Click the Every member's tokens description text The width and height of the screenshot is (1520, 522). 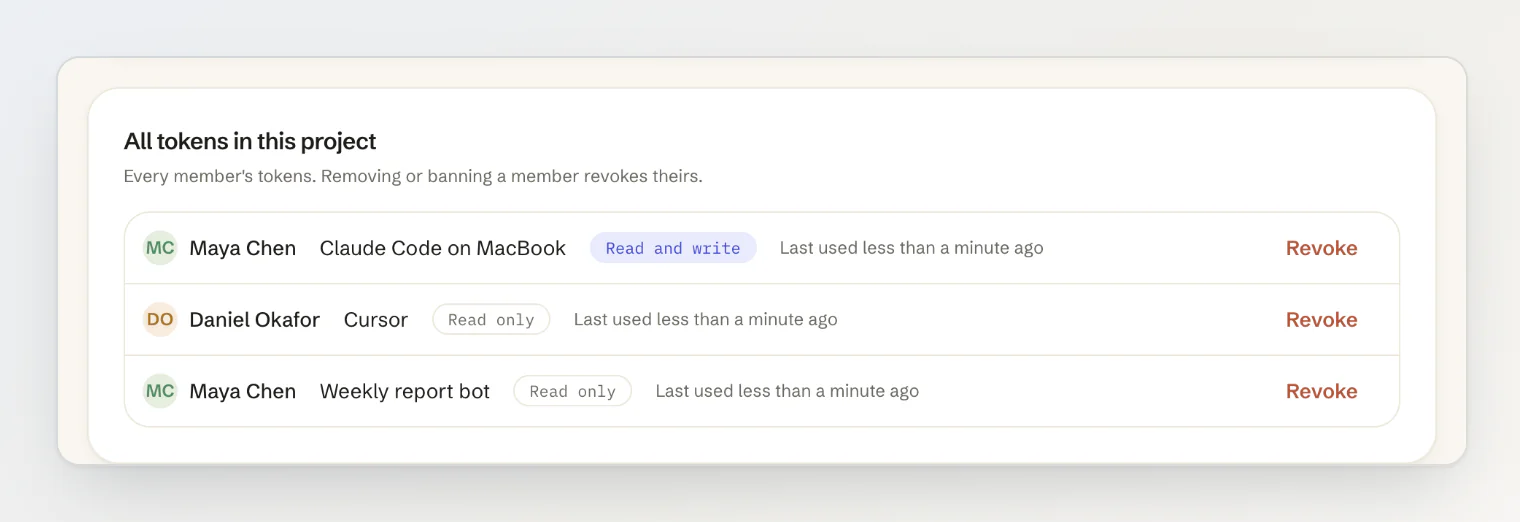[413, 177]
